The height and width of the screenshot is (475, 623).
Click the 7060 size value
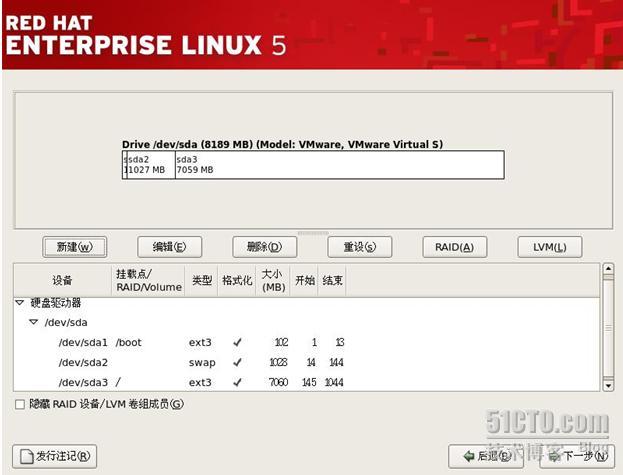278,382
